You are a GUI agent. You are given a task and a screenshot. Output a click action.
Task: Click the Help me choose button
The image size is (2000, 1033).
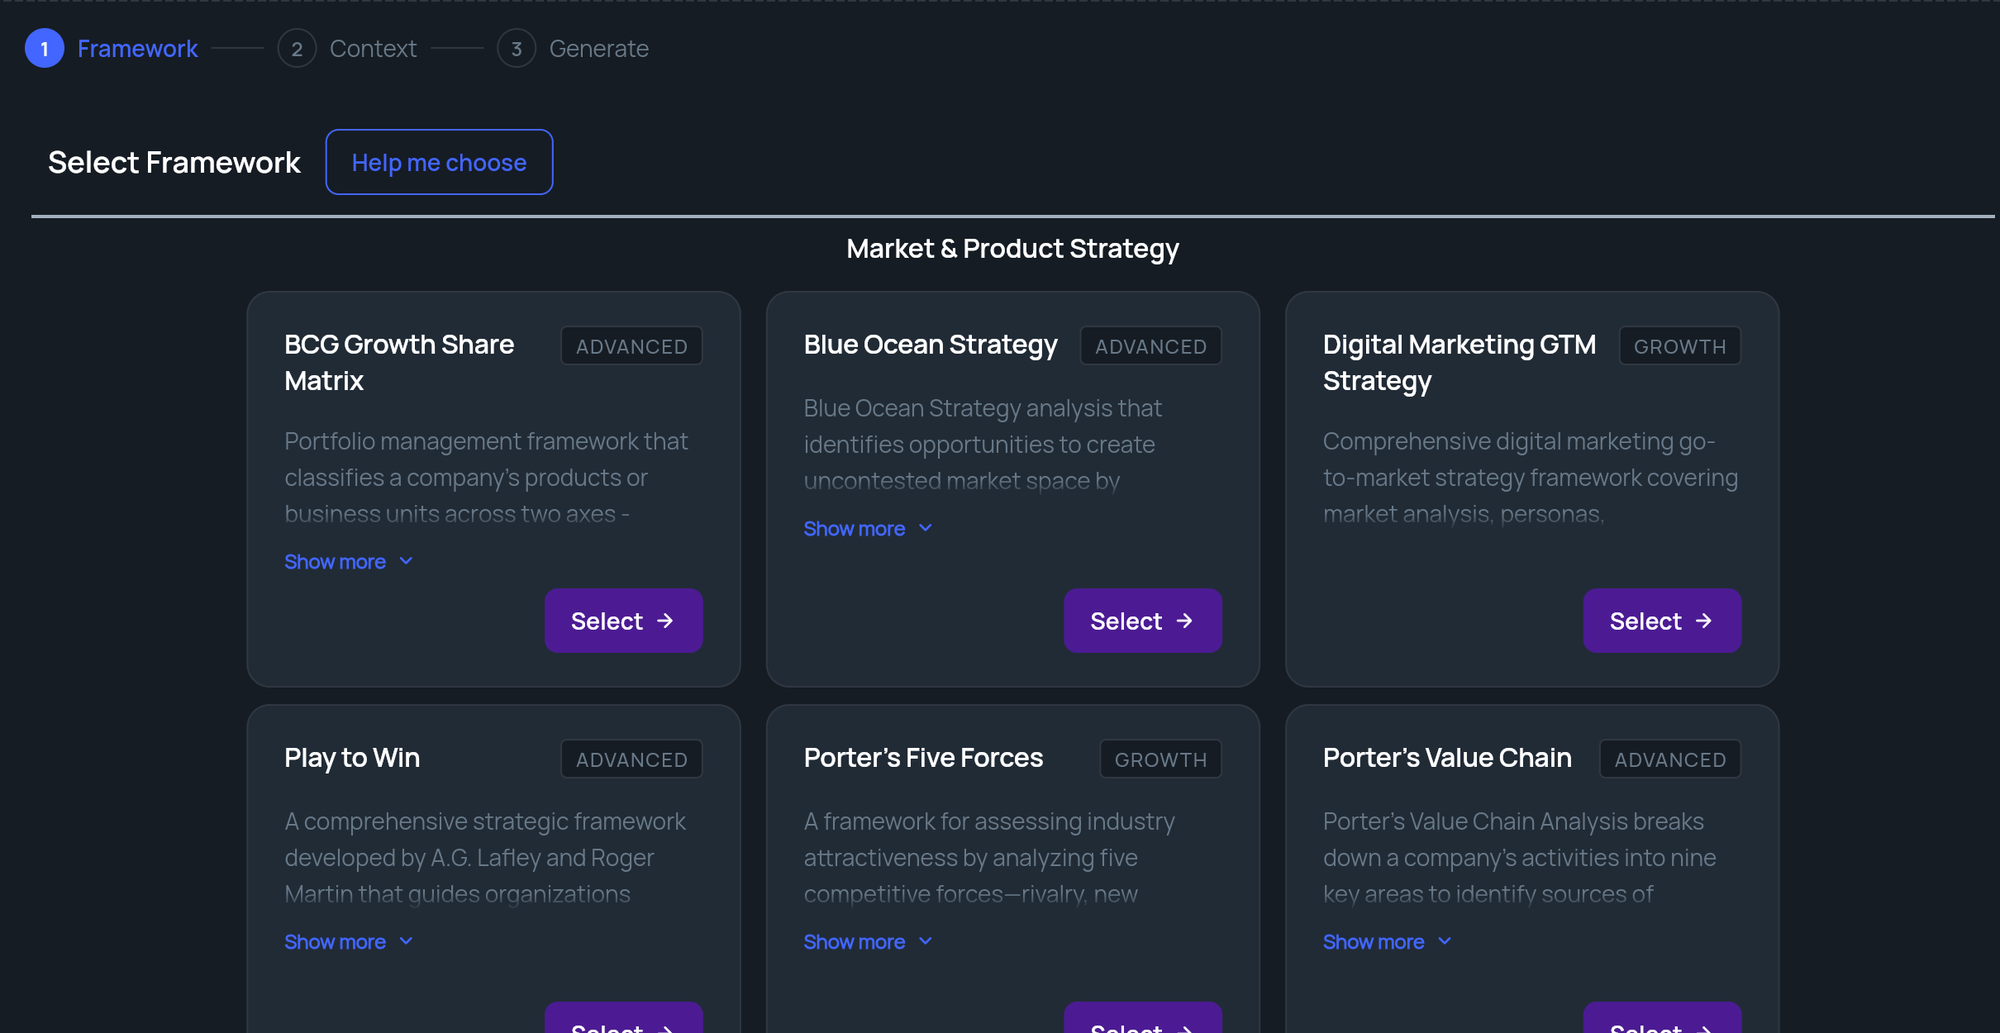tap(439, 162)
